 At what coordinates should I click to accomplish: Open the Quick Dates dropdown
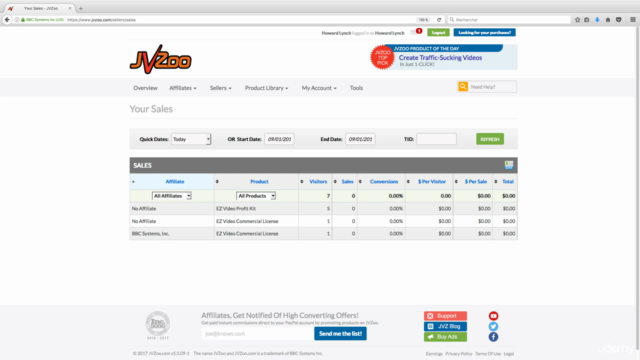[x=191, y=139]
